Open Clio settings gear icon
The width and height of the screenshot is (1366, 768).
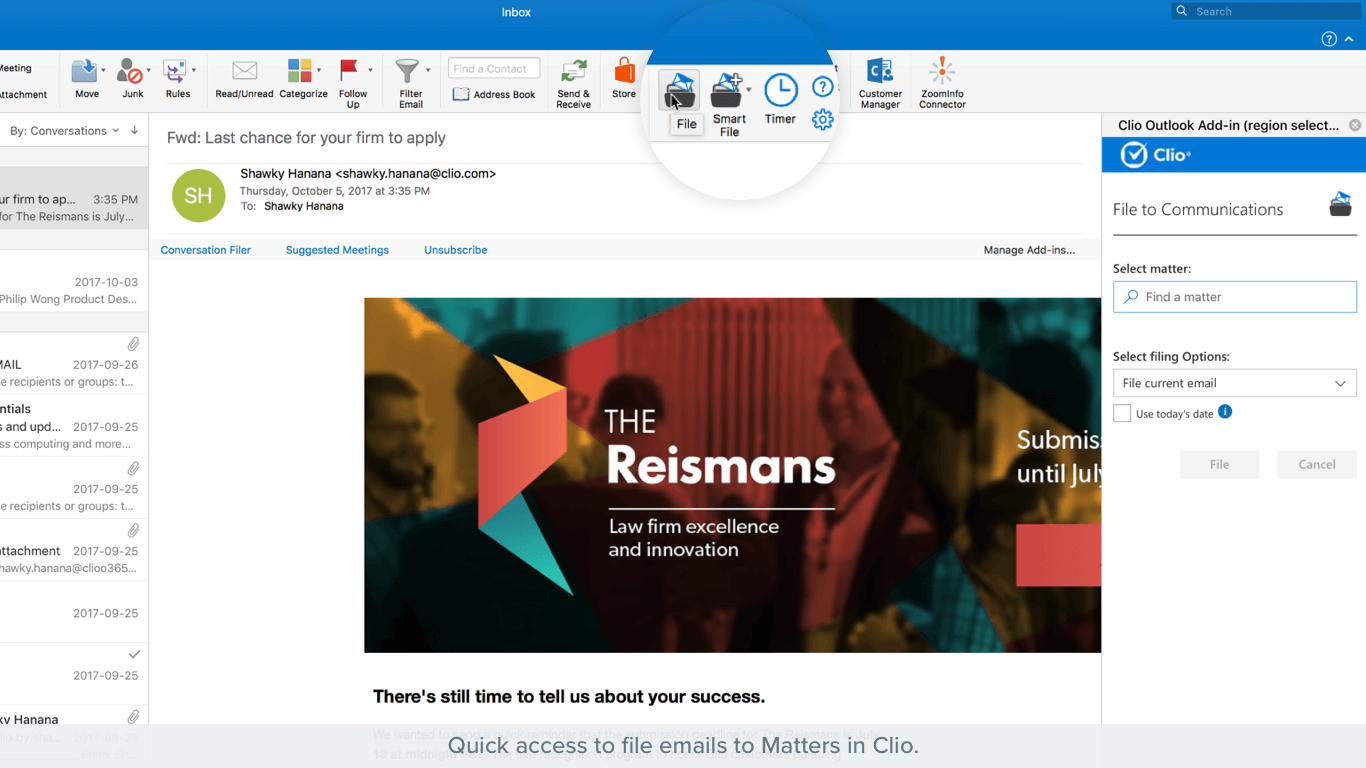[822, 120]
